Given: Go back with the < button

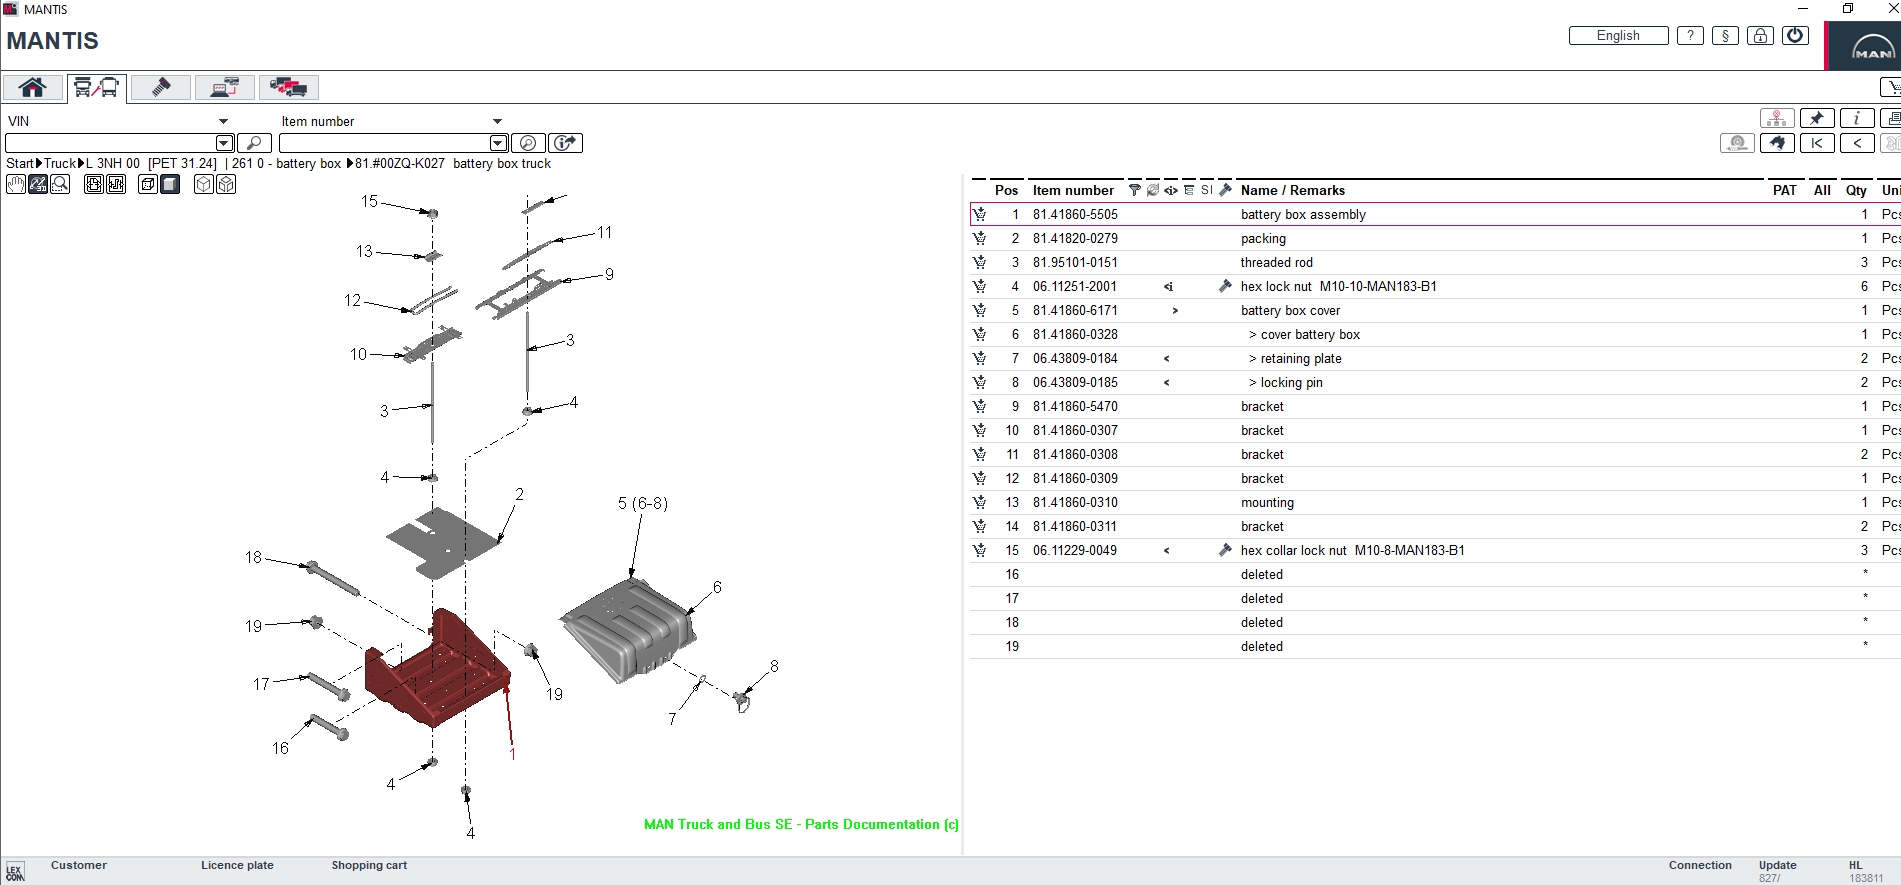Looking at the screenshot, I should [1857, 143].
